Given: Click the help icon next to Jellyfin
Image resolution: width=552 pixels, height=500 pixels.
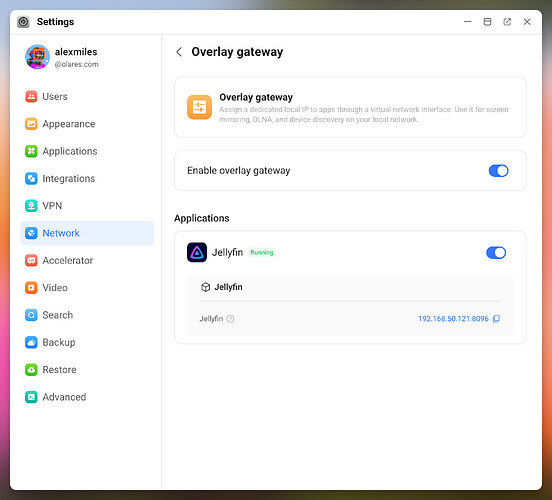Looking at the screenshot, I should [230, 319].
